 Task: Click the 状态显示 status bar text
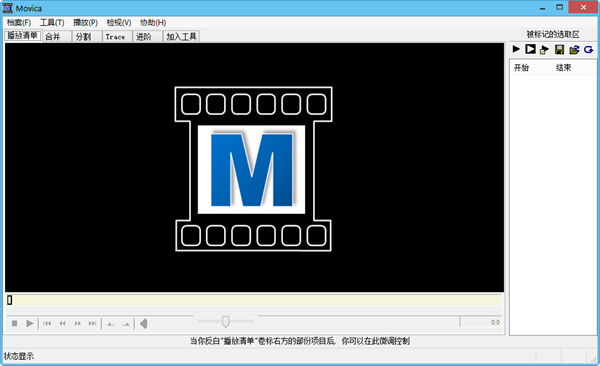(19, 356)
